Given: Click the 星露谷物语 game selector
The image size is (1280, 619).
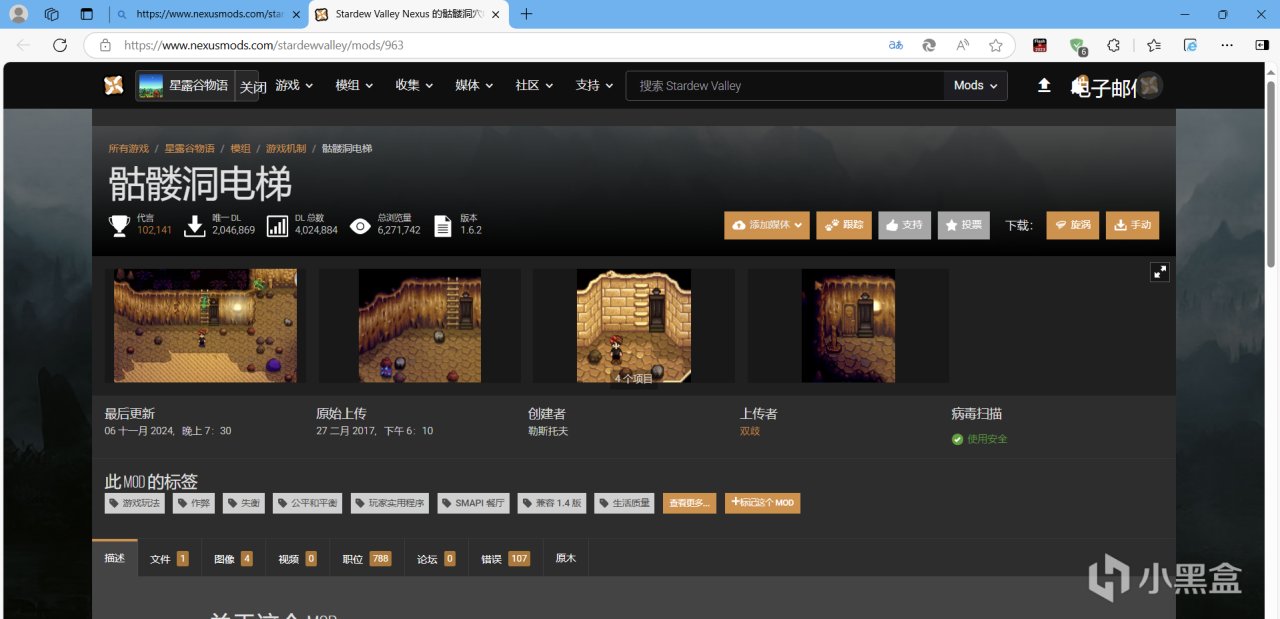Looking at the screenshot, I should (185, 86).
